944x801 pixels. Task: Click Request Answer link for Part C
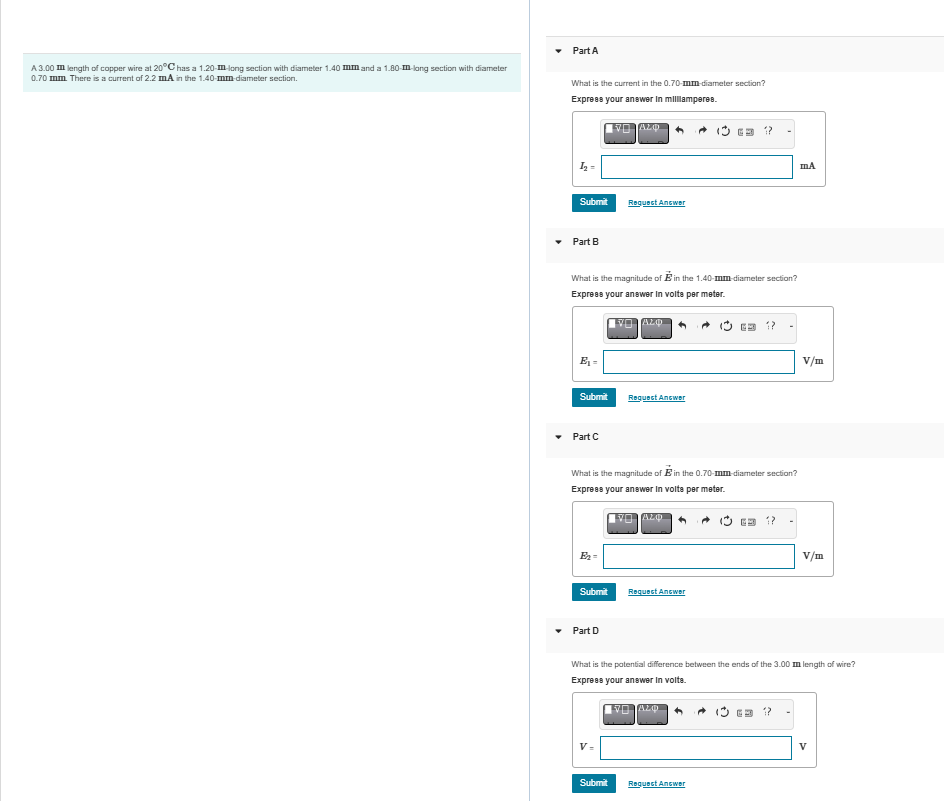pyautogui.click(x=656, y=592)
